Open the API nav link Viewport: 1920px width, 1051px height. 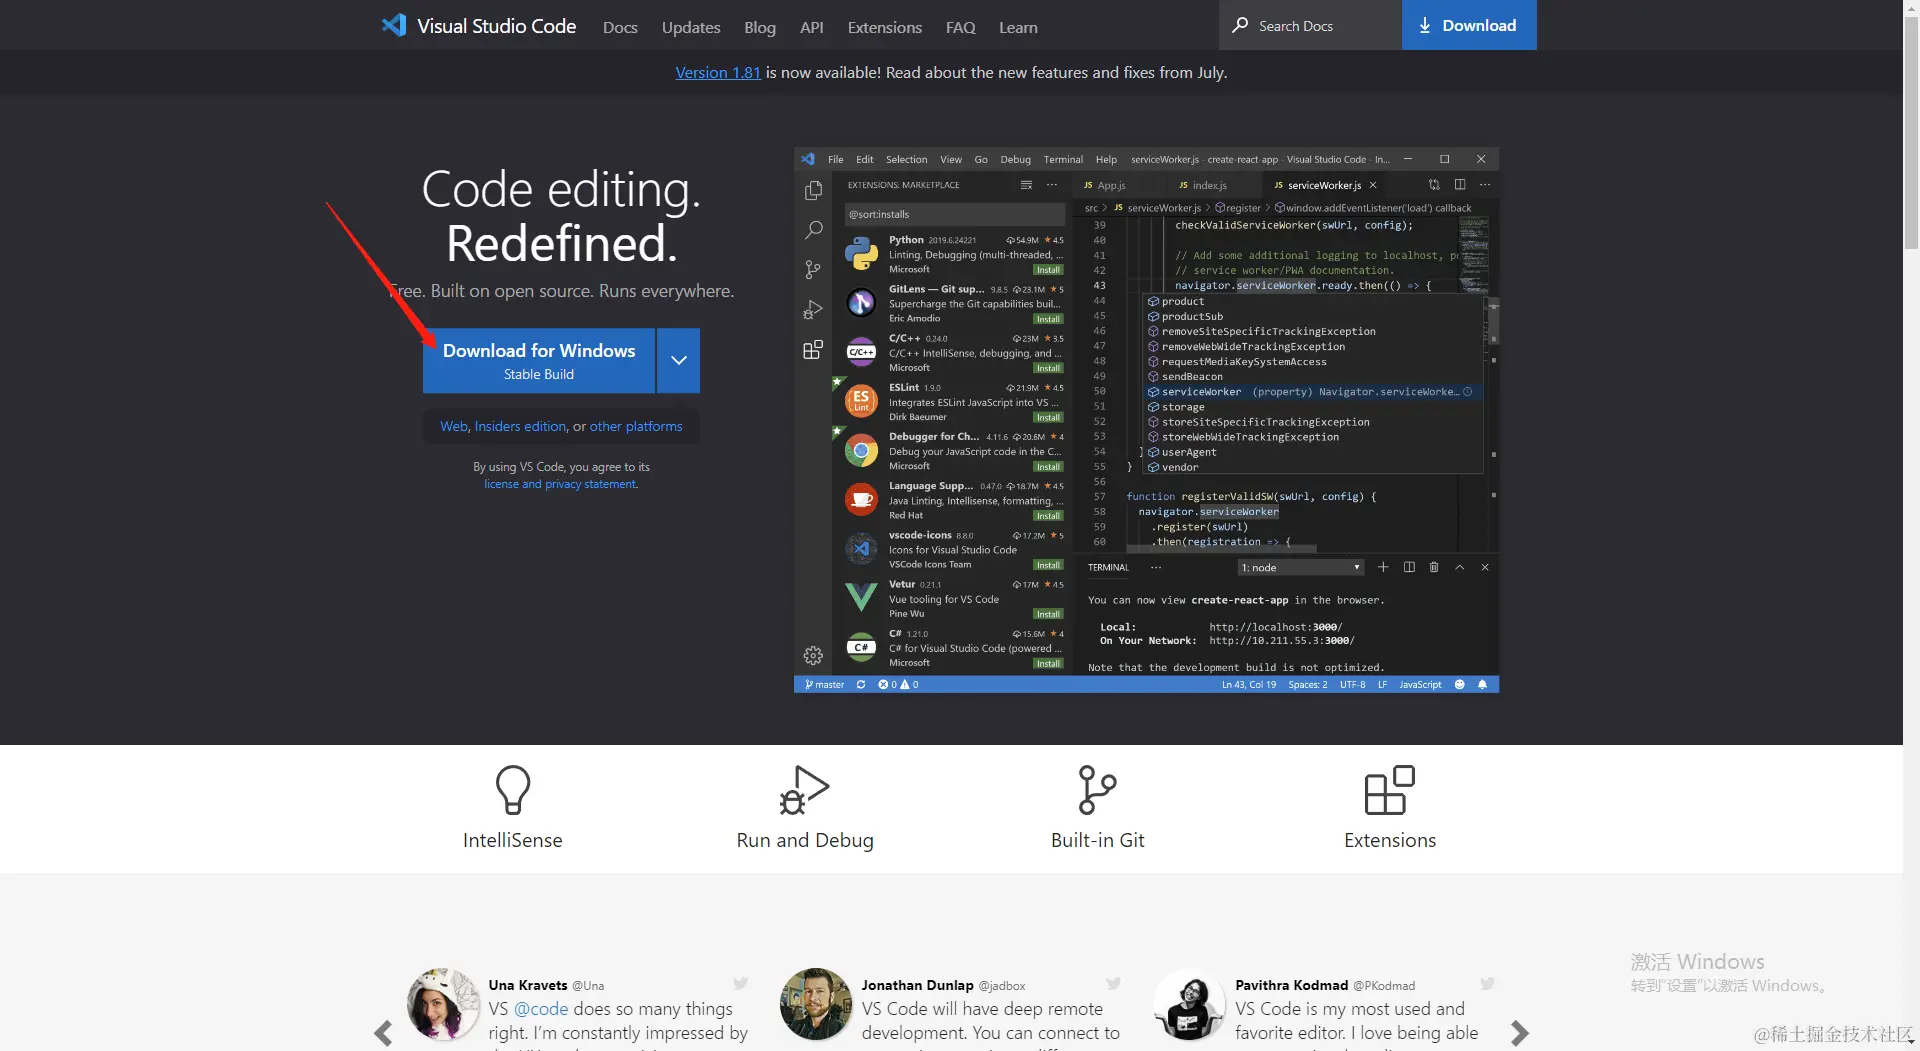[812, 27]
